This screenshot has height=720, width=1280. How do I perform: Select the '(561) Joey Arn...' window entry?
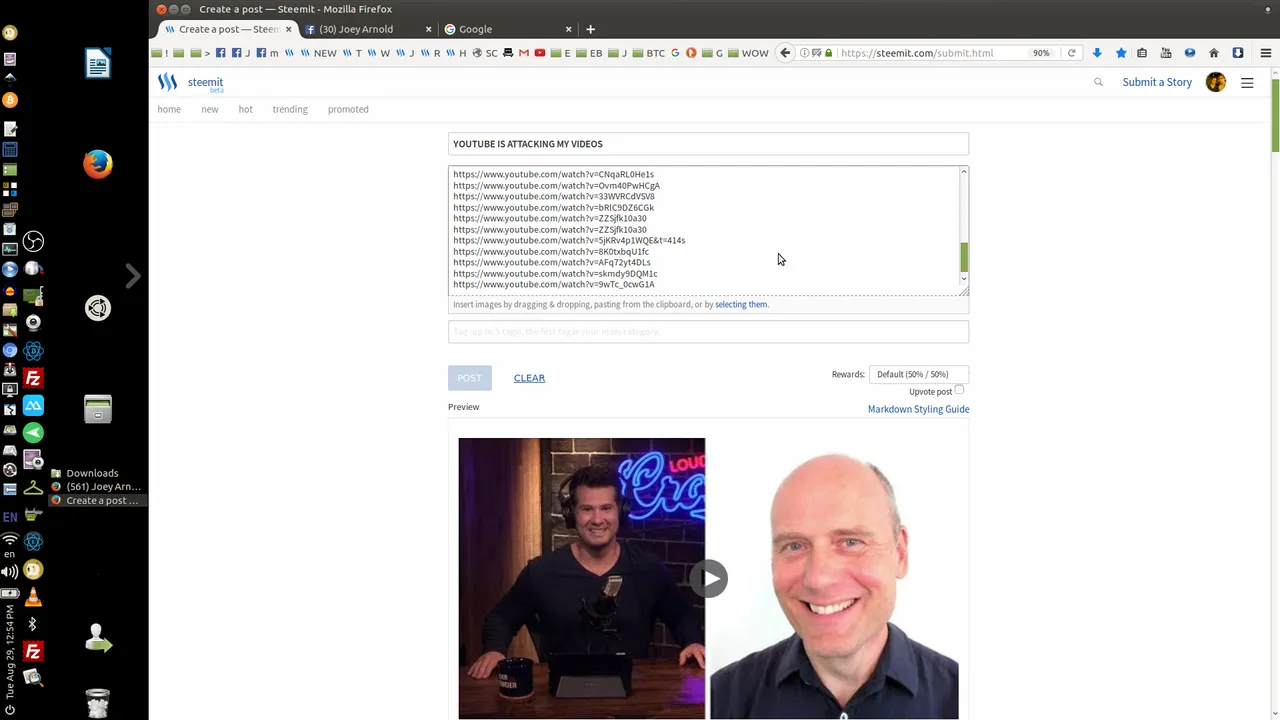tap(96, 487)
